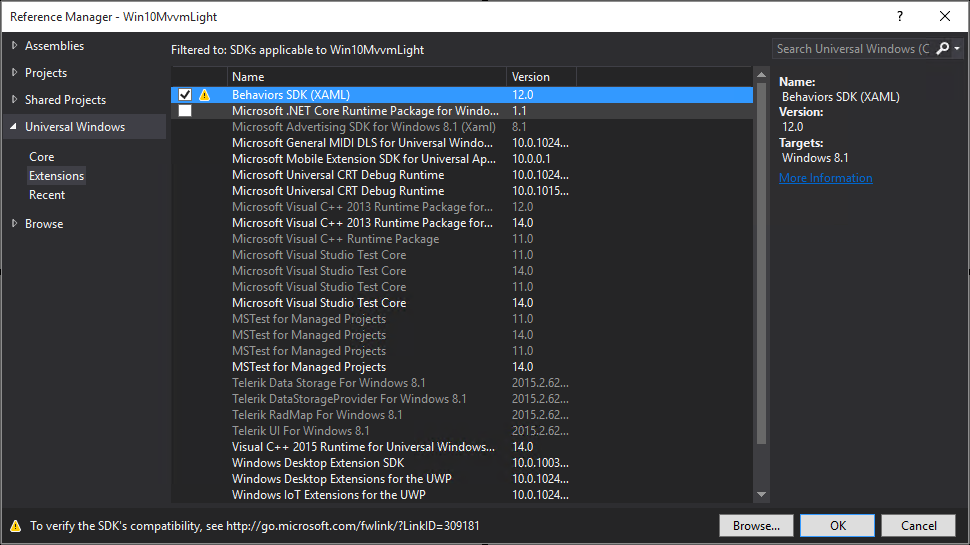Close the Reference Manager dialog

point(945,17)
